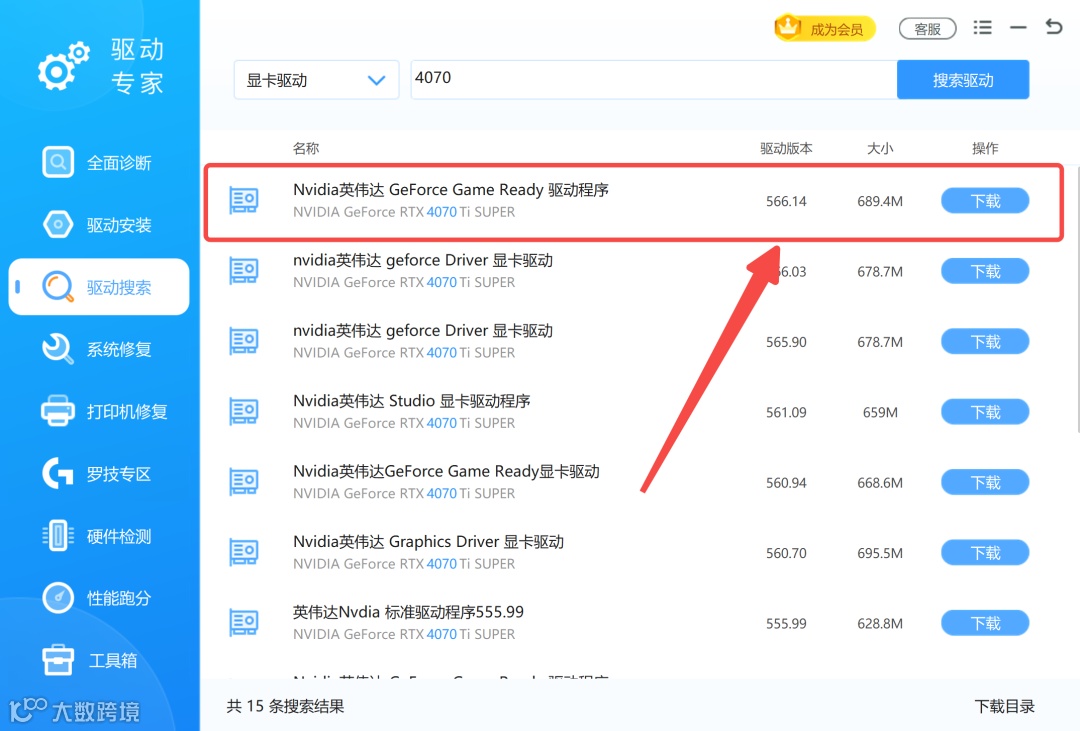Click the card icon of the 560.94 row
Viewport: 1080px width, 731px height.
pyautogui.click(x=244, y=482)
